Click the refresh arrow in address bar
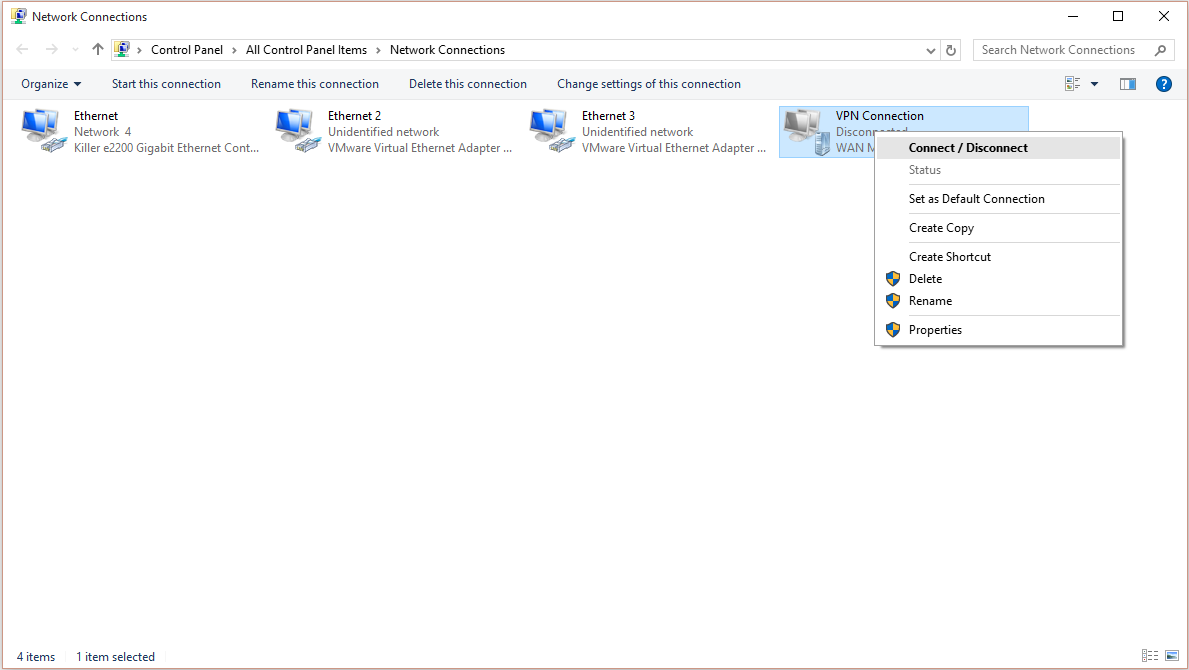The width and height of the screenshot is (1189, 670). click(x=950, y=49)
